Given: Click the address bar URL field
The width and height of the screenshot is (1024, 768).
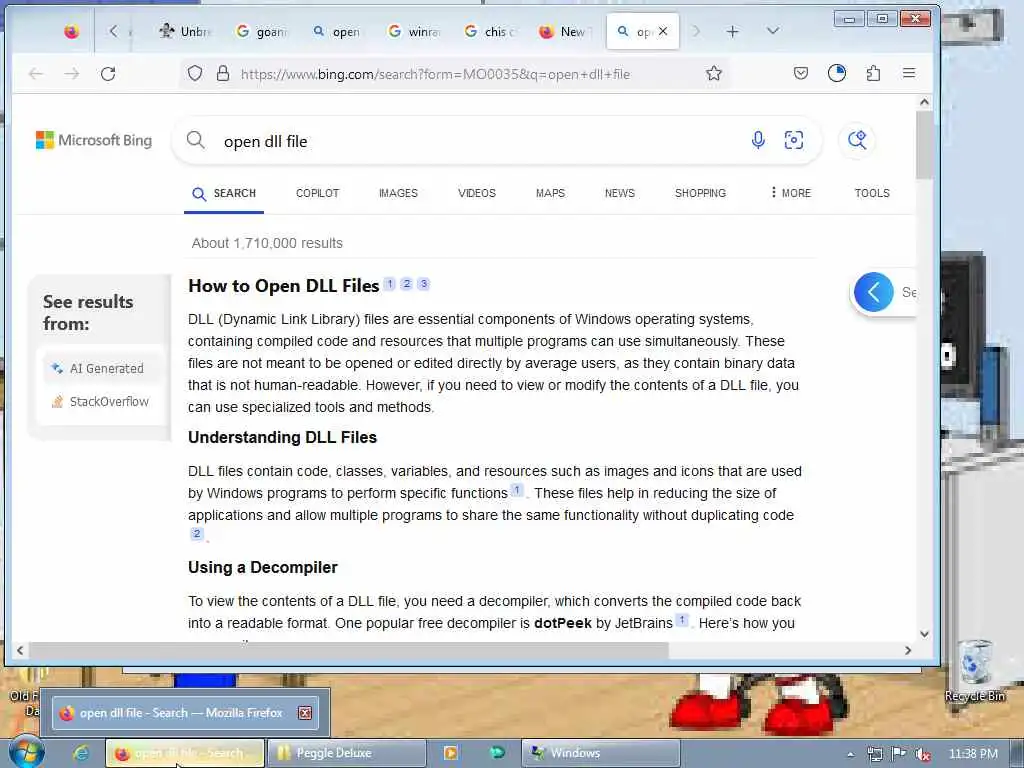Looking at the screenshot, I should tap(435, 74).
